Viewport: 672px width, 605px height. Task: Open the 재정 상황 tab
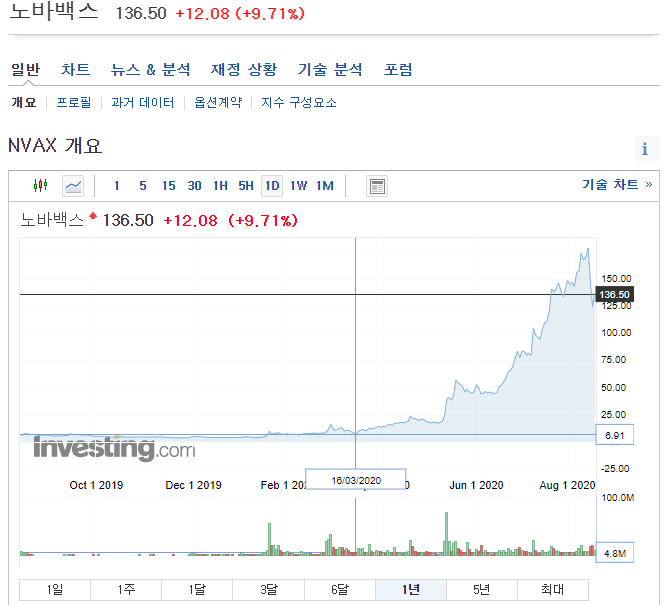pyautogui.click(x=244, y=69)
